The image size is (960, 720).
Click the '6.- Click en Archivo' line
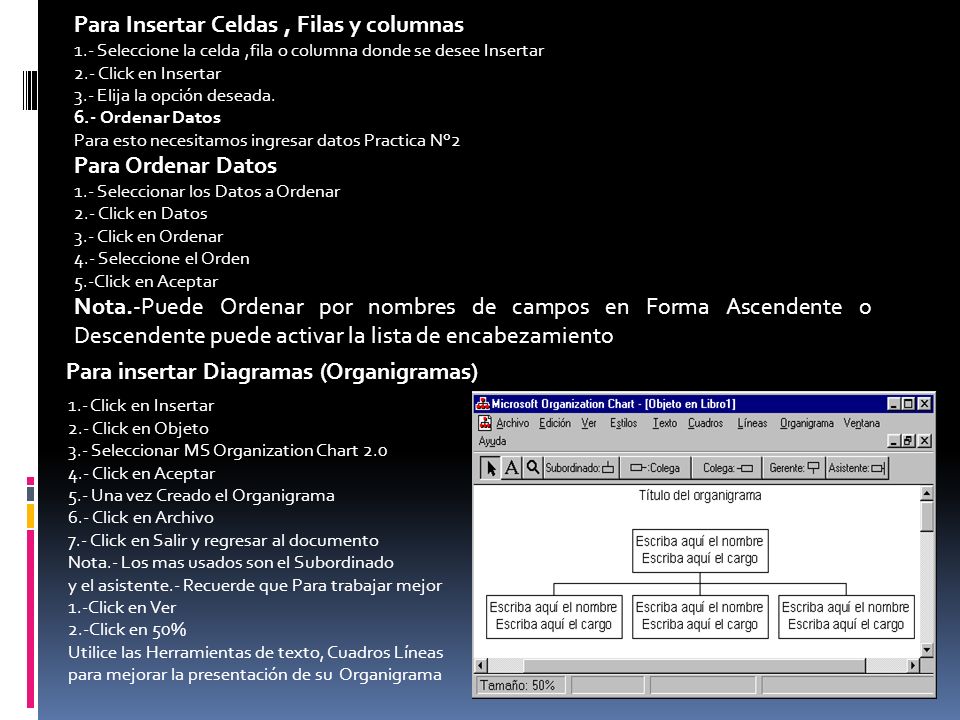click(140, 518)
